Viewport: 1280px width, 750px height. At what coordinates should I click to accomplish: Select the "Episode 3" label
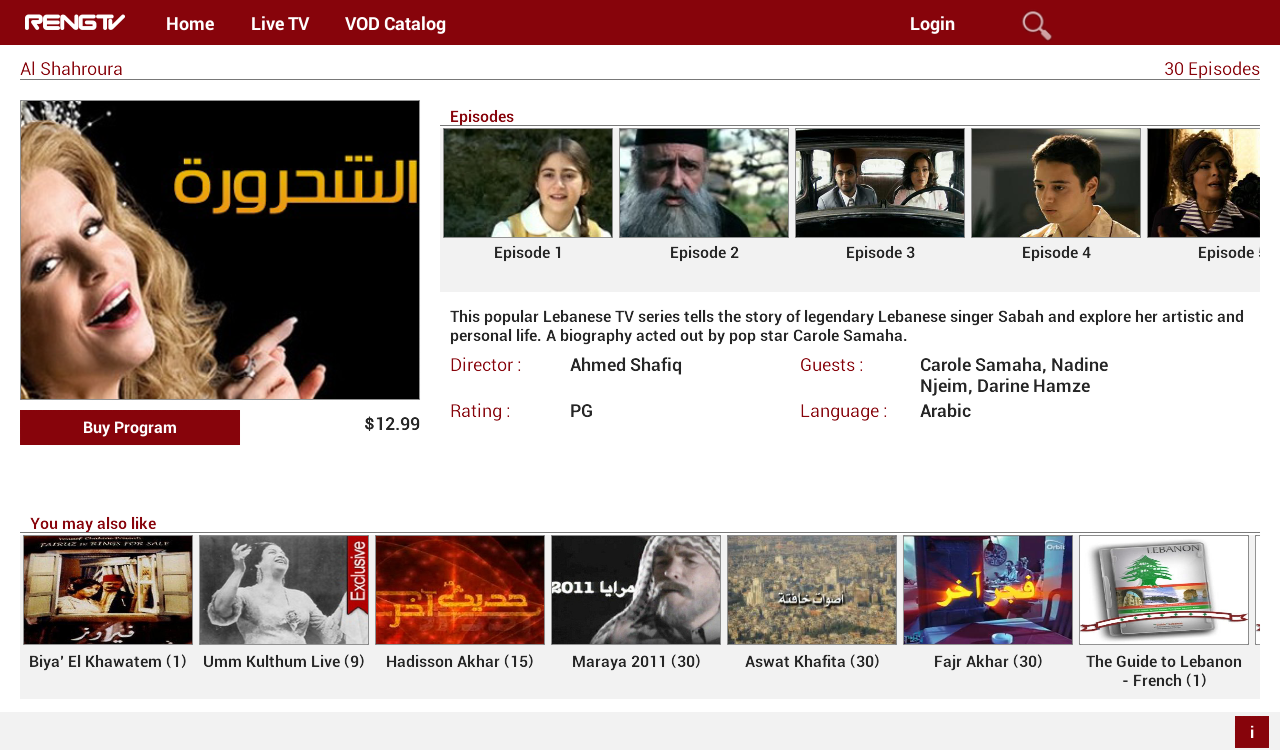click(x=880, y=252)
